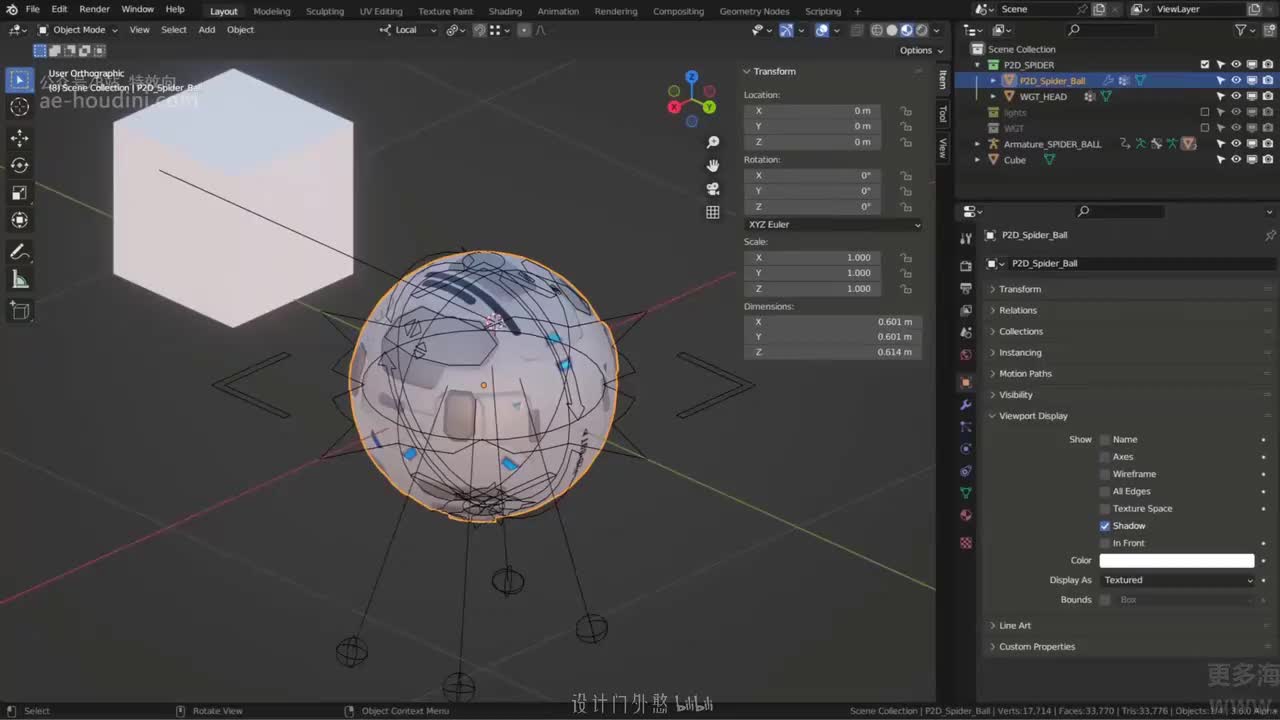Lock the Location X axis
This screenshot has height=720, width=1280.
pos(906,111)
